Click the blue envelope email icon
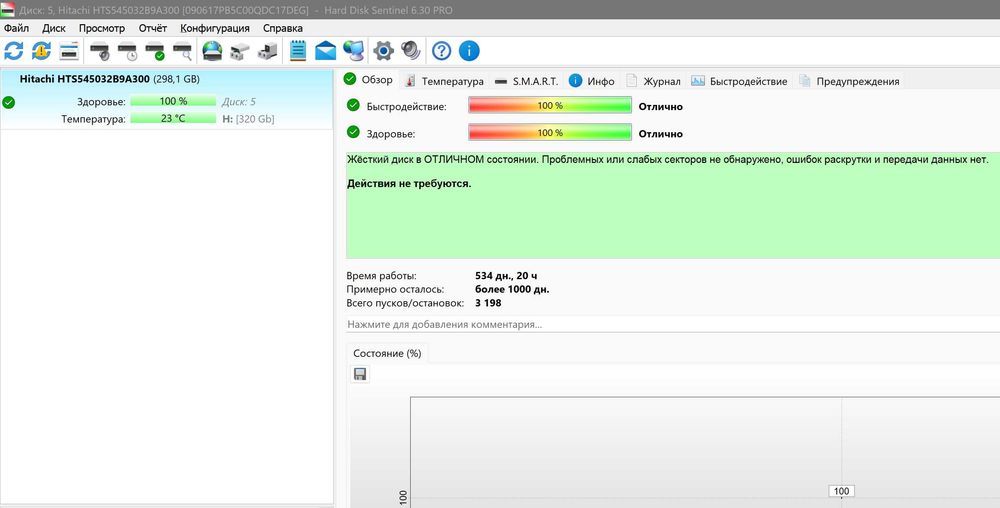 click(326, 51)
